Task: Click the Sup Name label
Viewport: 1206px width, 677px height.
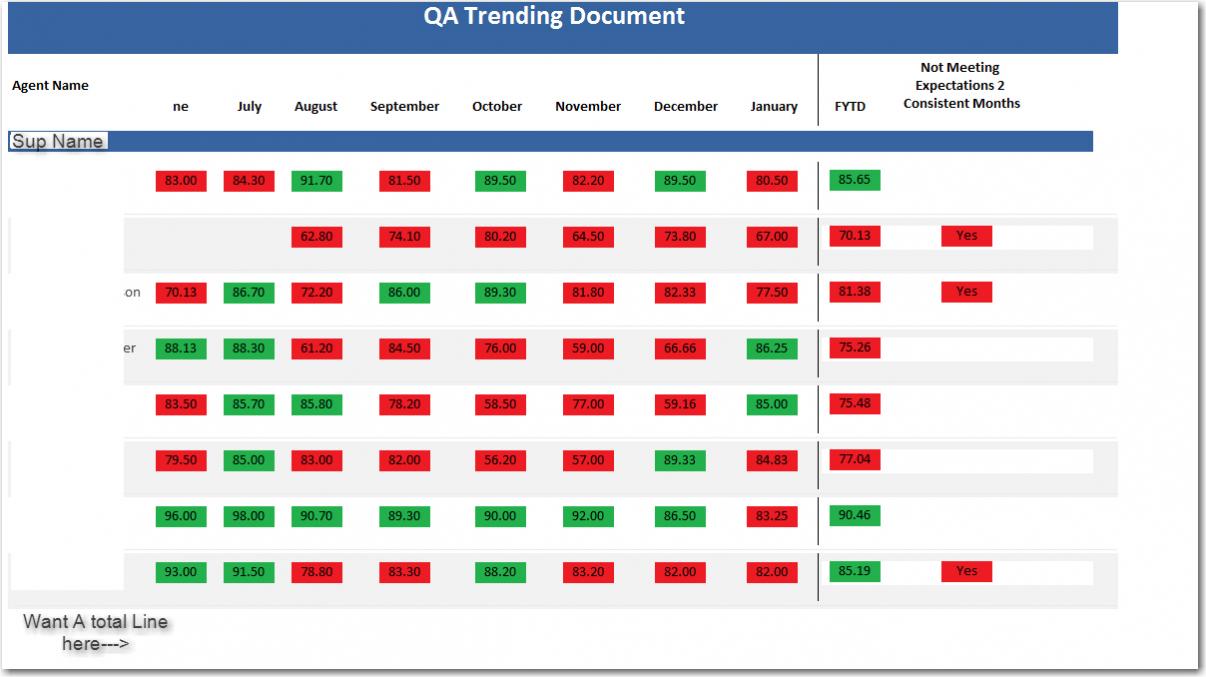Action: tap(57, 141)
